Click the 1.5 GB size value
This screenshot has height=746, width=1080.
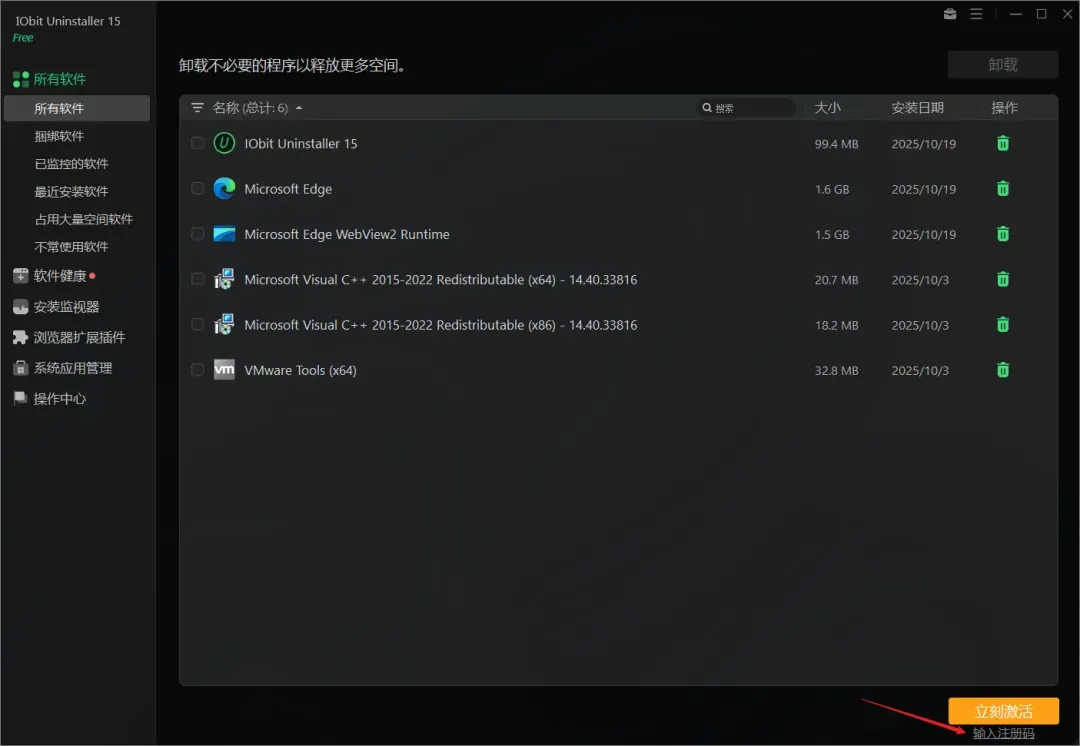pos(832,234)
